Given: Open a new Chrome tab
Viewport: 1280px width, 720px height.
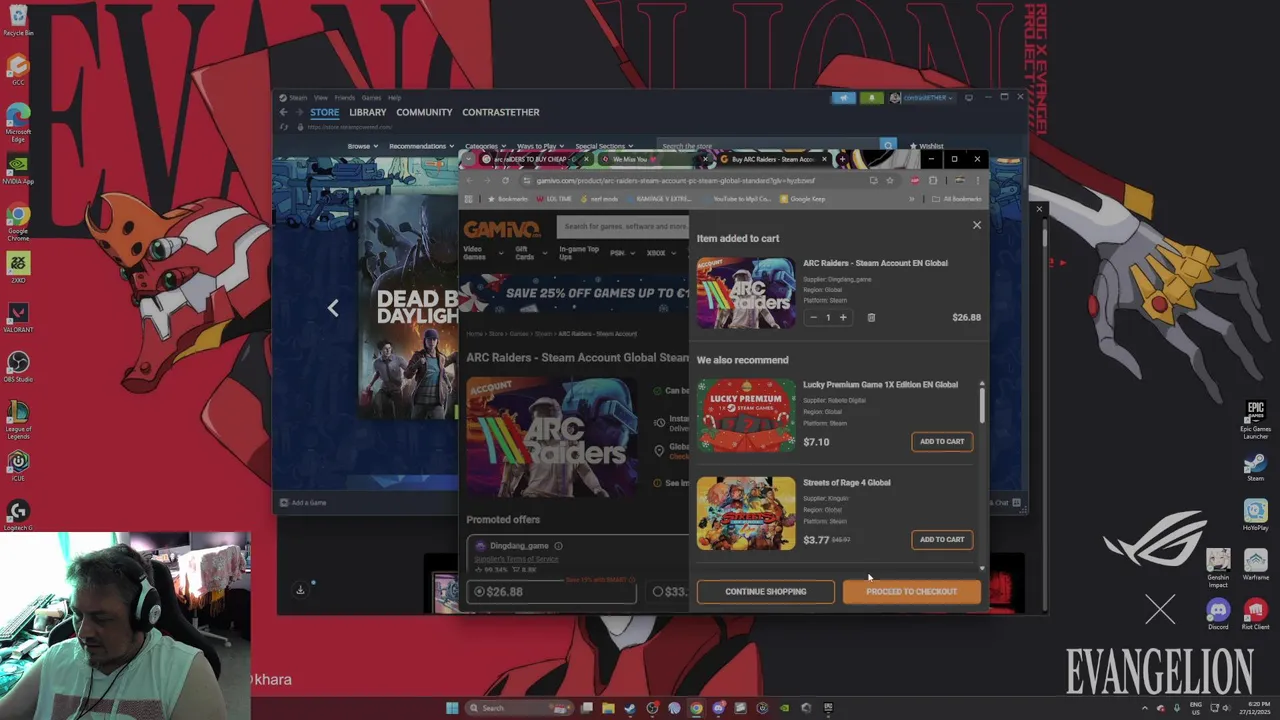Looking at the screenshot, I should tap(842, 159).
